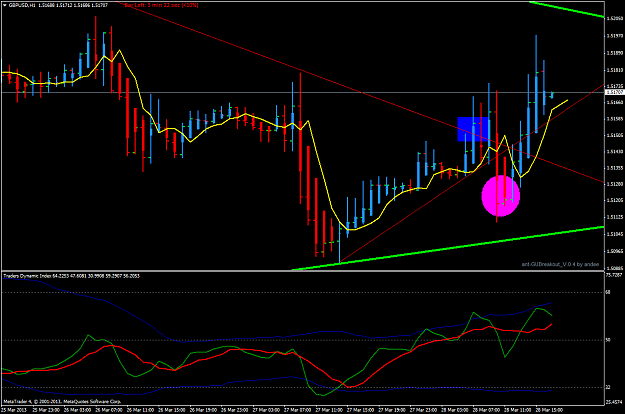Open the chart dropdown triangle beside GBPUSD,H1

pos(4,5)
